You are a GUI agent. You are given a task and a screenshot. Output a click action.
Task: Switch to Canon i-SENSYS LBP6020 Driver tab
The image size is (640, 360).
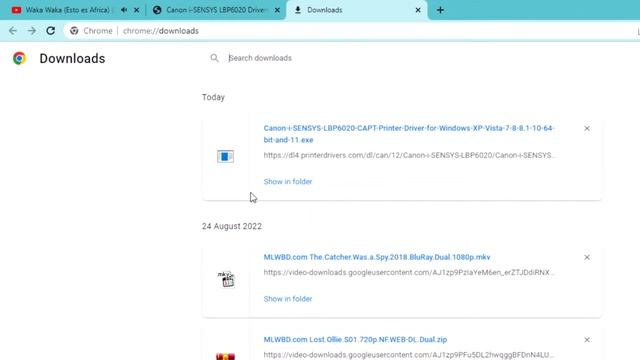212,10
